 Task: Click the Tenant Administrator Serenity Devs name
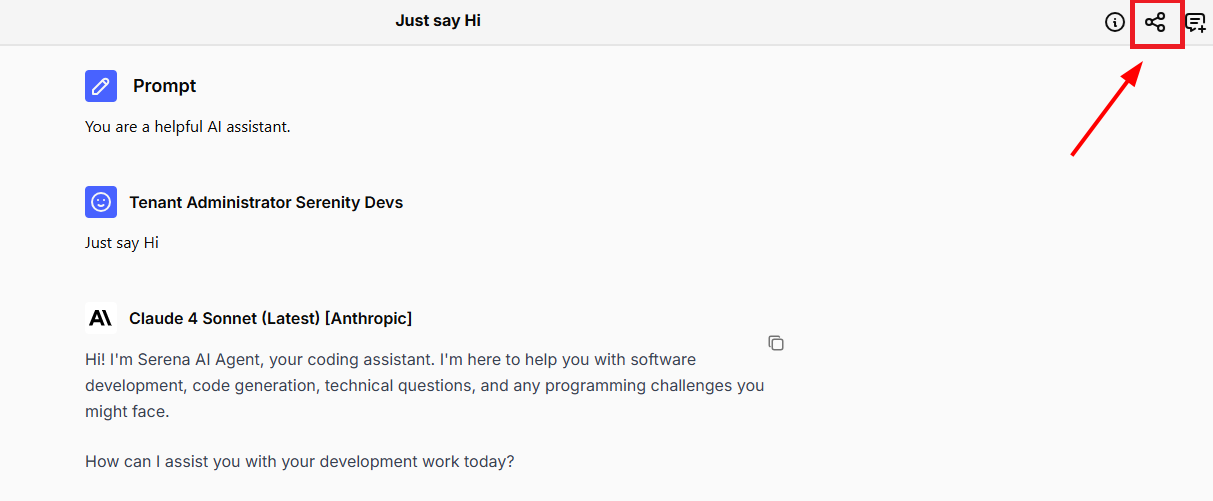pyautogui.click(x=266, y=202)
